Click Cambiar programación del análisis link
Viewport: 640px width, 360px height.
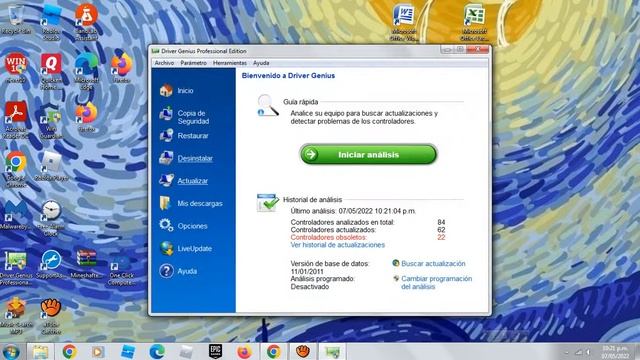point(436,282)
